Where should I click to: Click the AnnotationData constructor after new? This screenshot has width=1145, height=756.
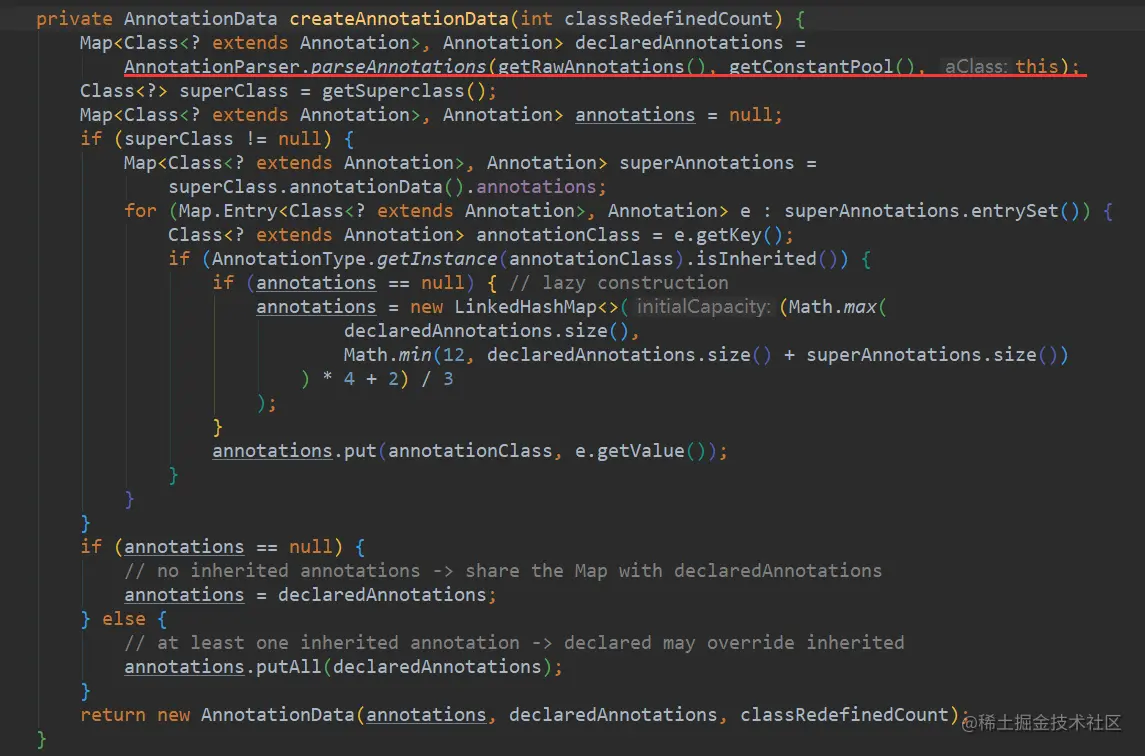pyautogui.click(x=277, y=714)
